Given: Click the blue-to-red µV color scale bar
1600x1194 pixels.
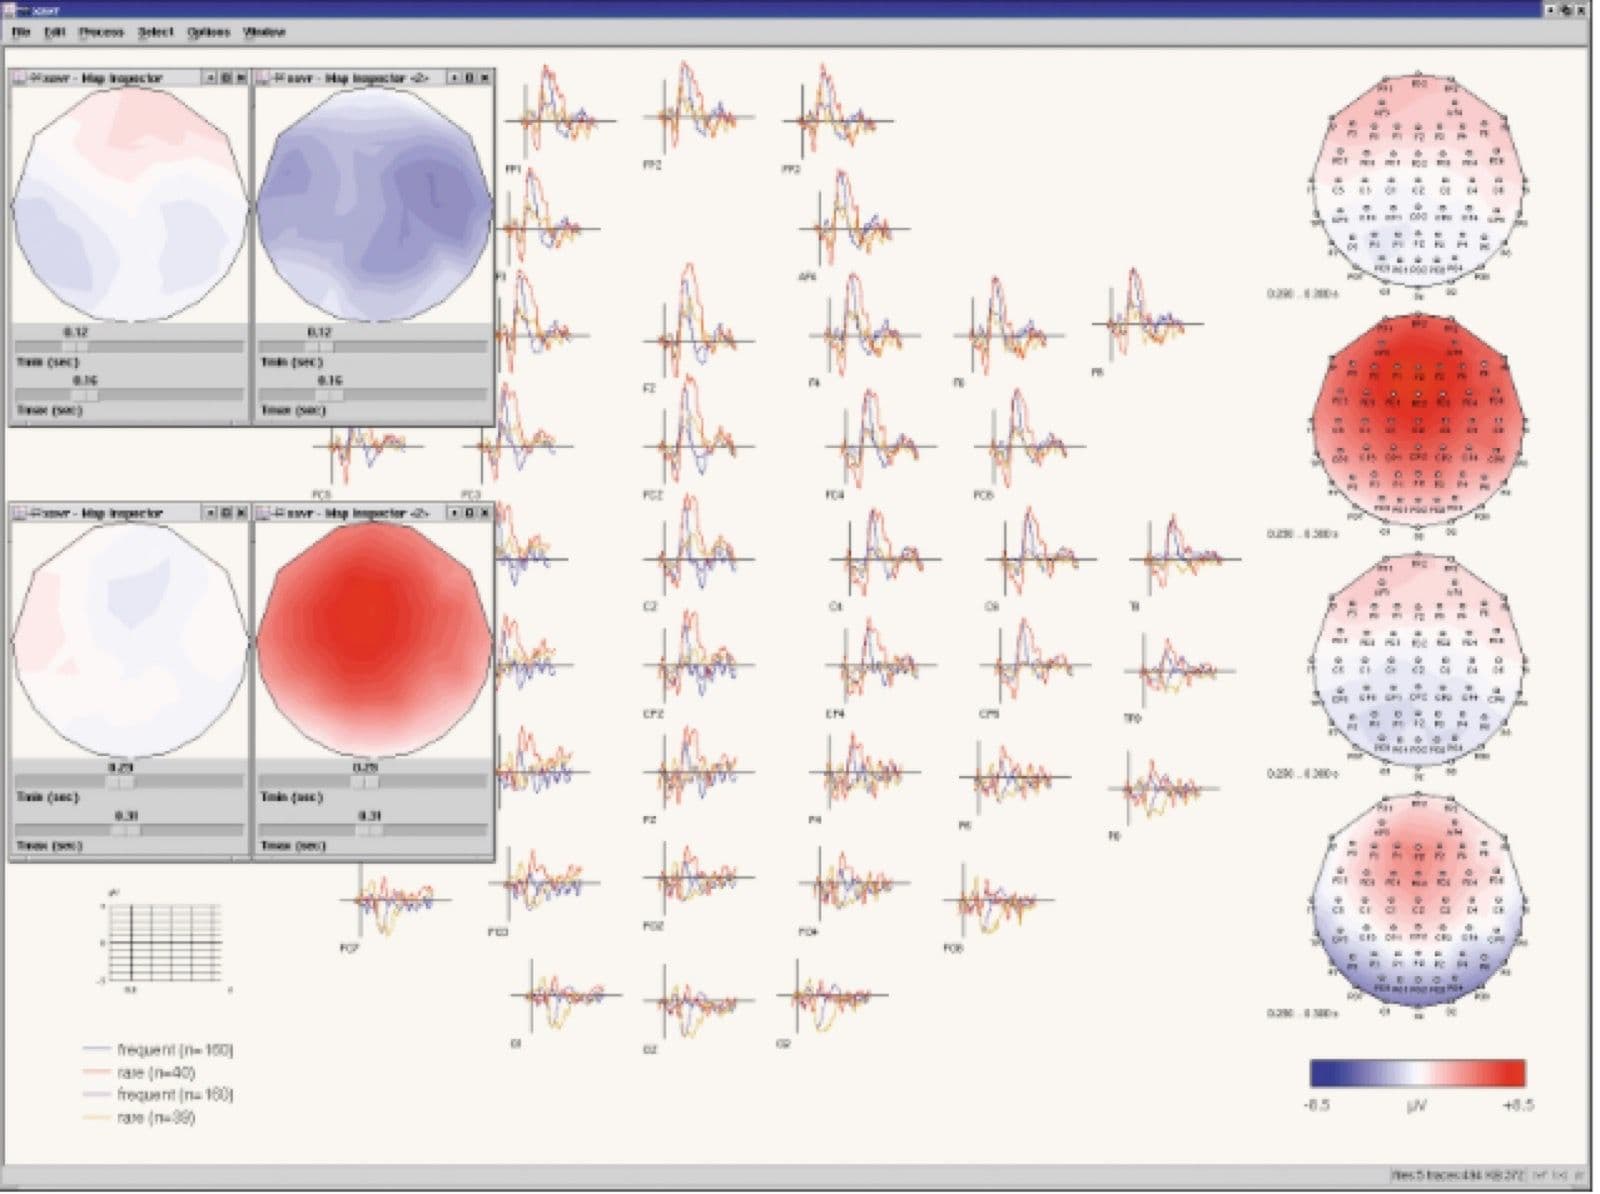Looking at the screenshot, I should [1417, 1073].
